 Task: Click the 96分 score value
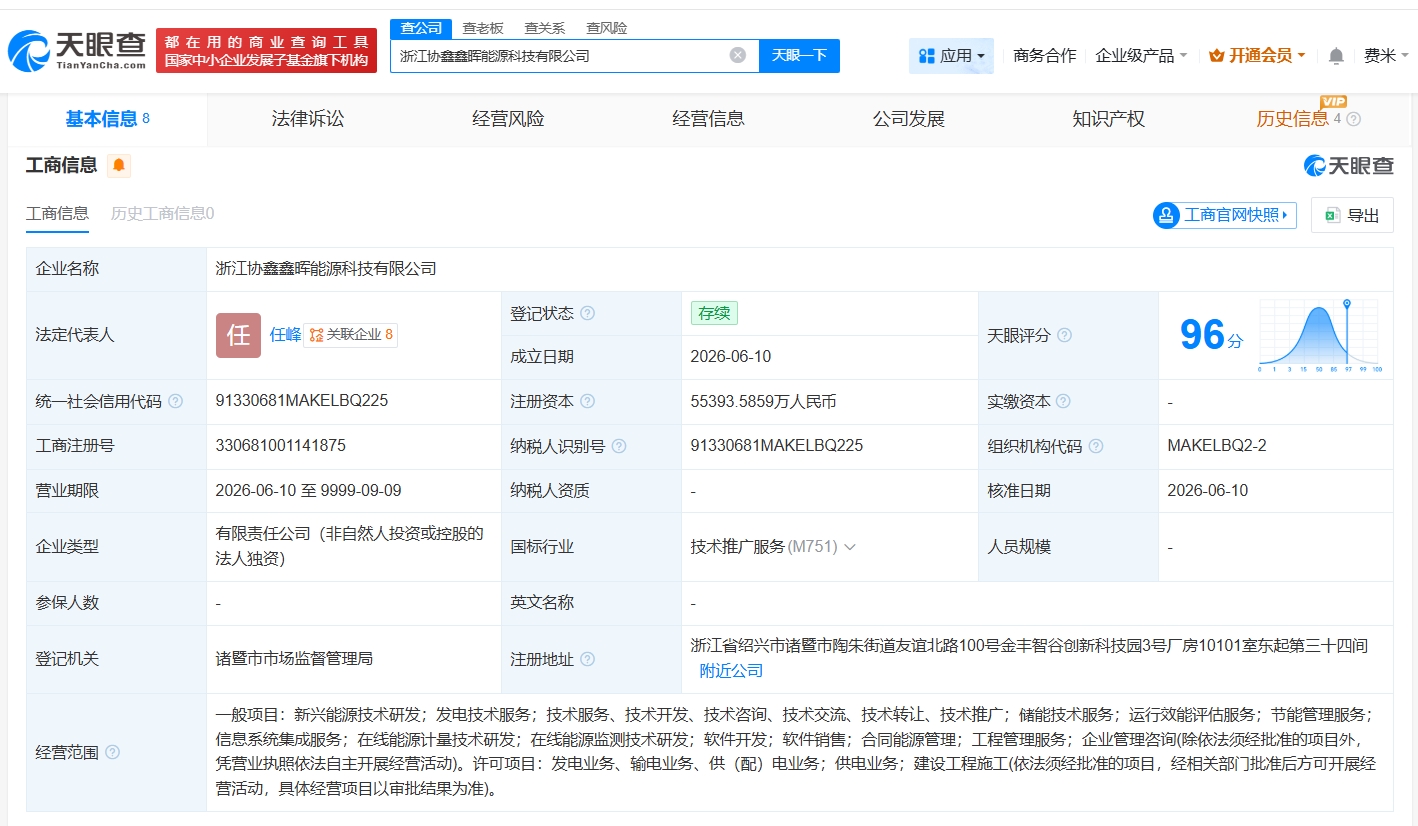point(1211,335)
